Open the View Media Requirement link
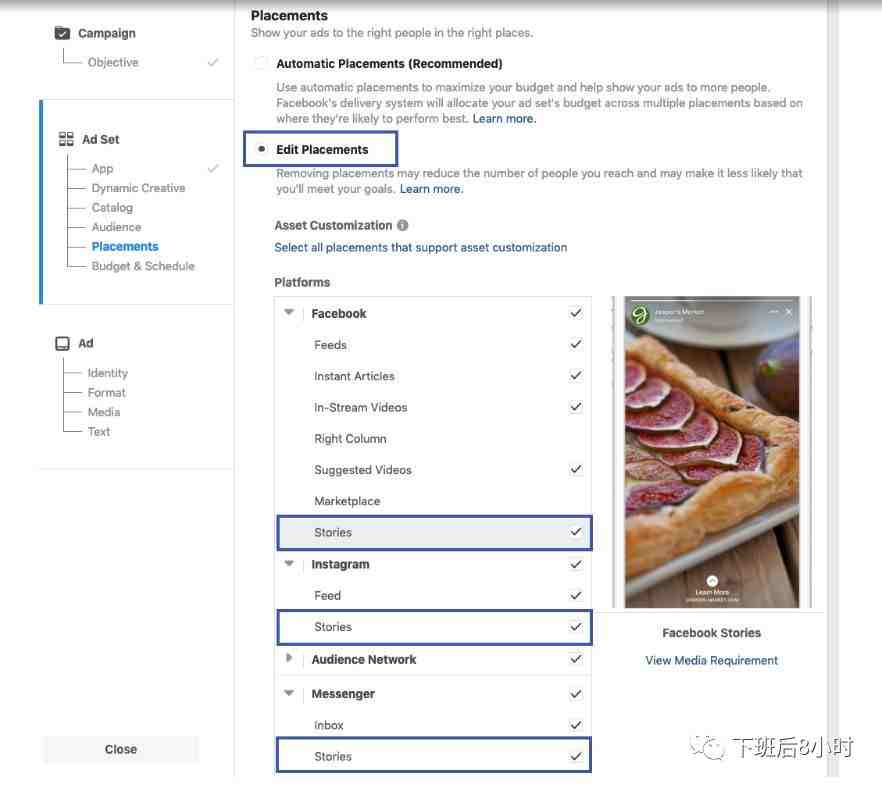882x786 pixels. pyautogui.click(x=711, y=660)
